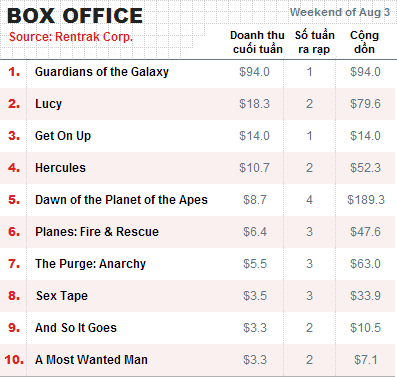This screenshot has width=397, height=377.
Task: Open the Hercules entry
Action: tap(60, 168)
